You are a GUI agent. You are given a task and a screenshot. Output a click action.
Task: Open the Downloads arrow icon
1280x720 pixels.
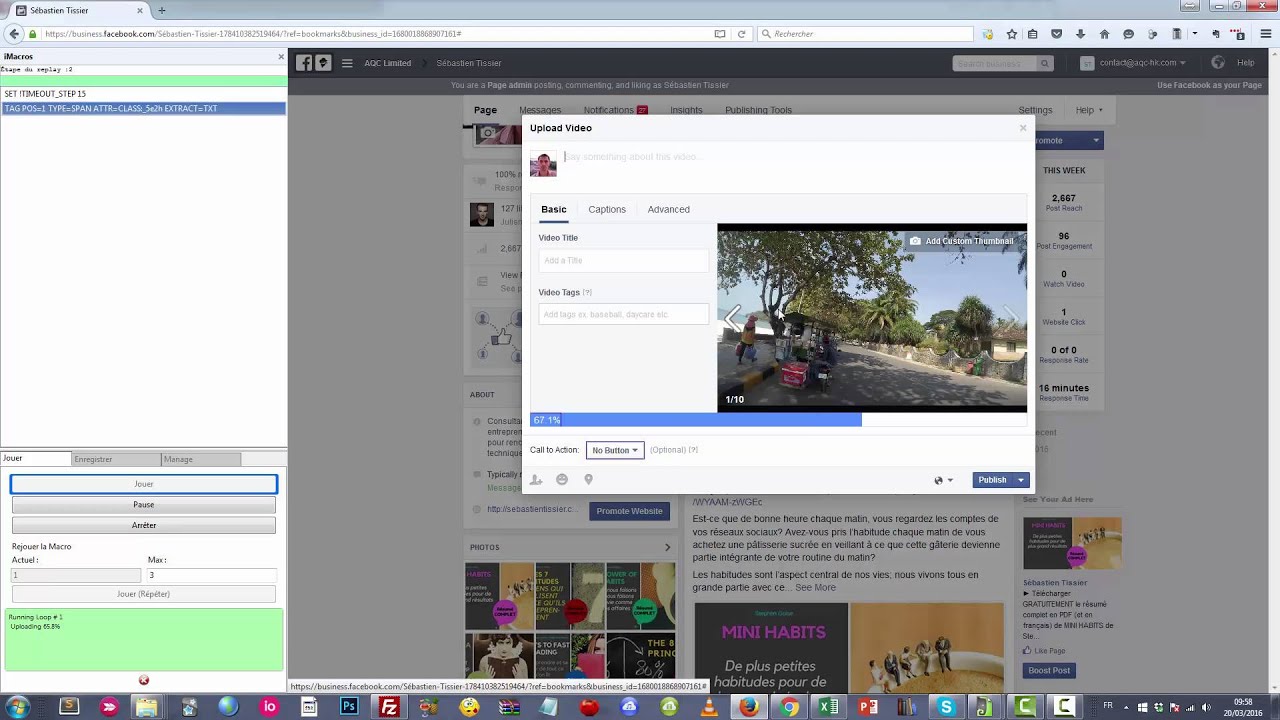(1081, 34)
